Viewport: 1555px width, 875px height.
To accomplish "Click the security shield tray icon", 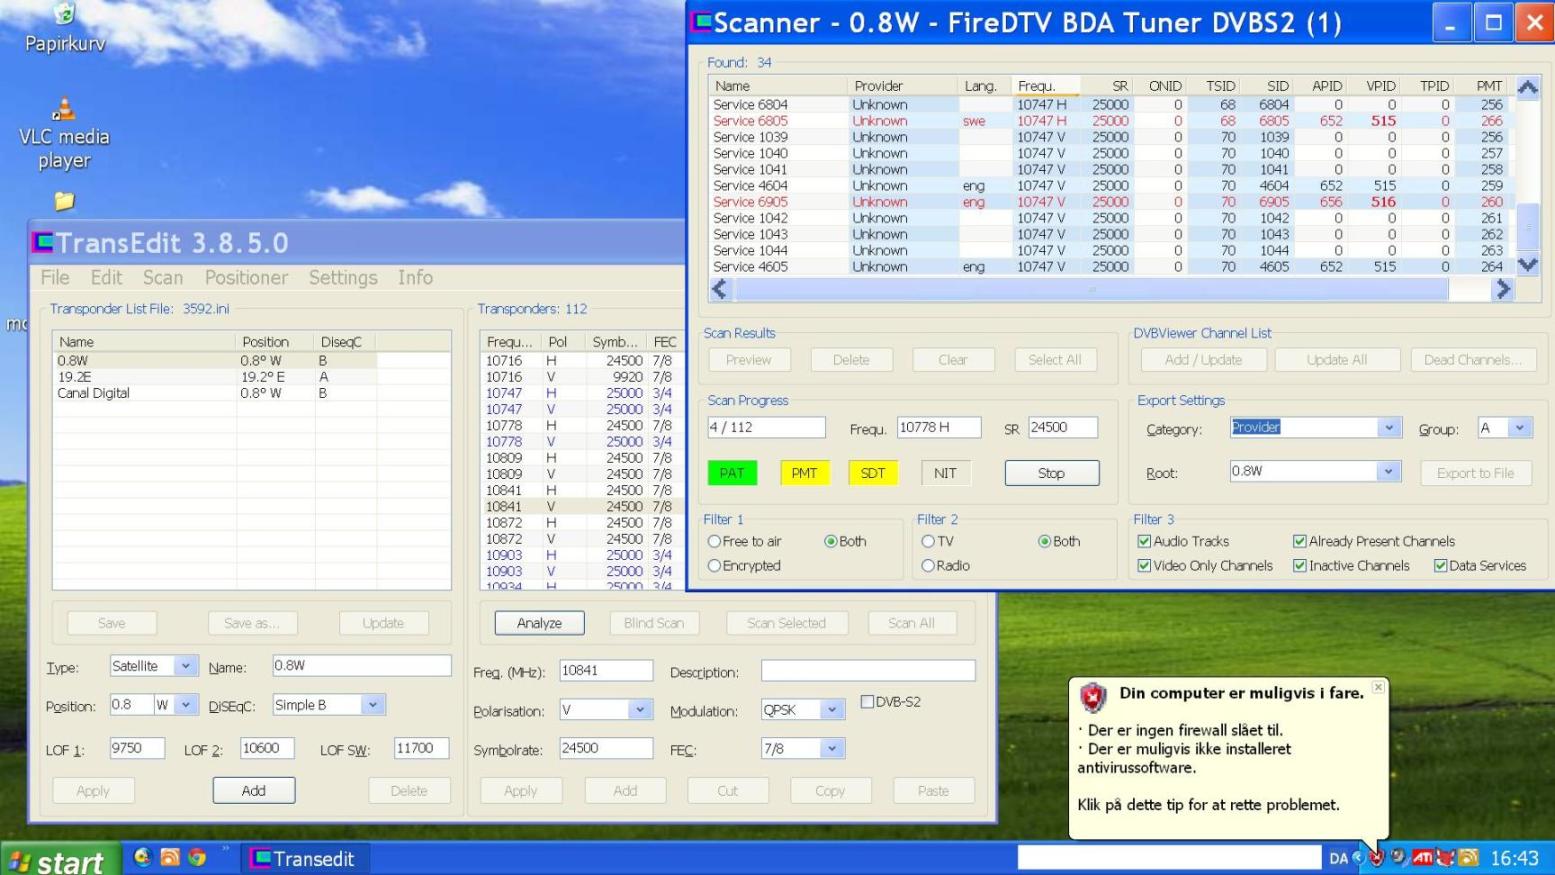I will tap(1377, 857).
